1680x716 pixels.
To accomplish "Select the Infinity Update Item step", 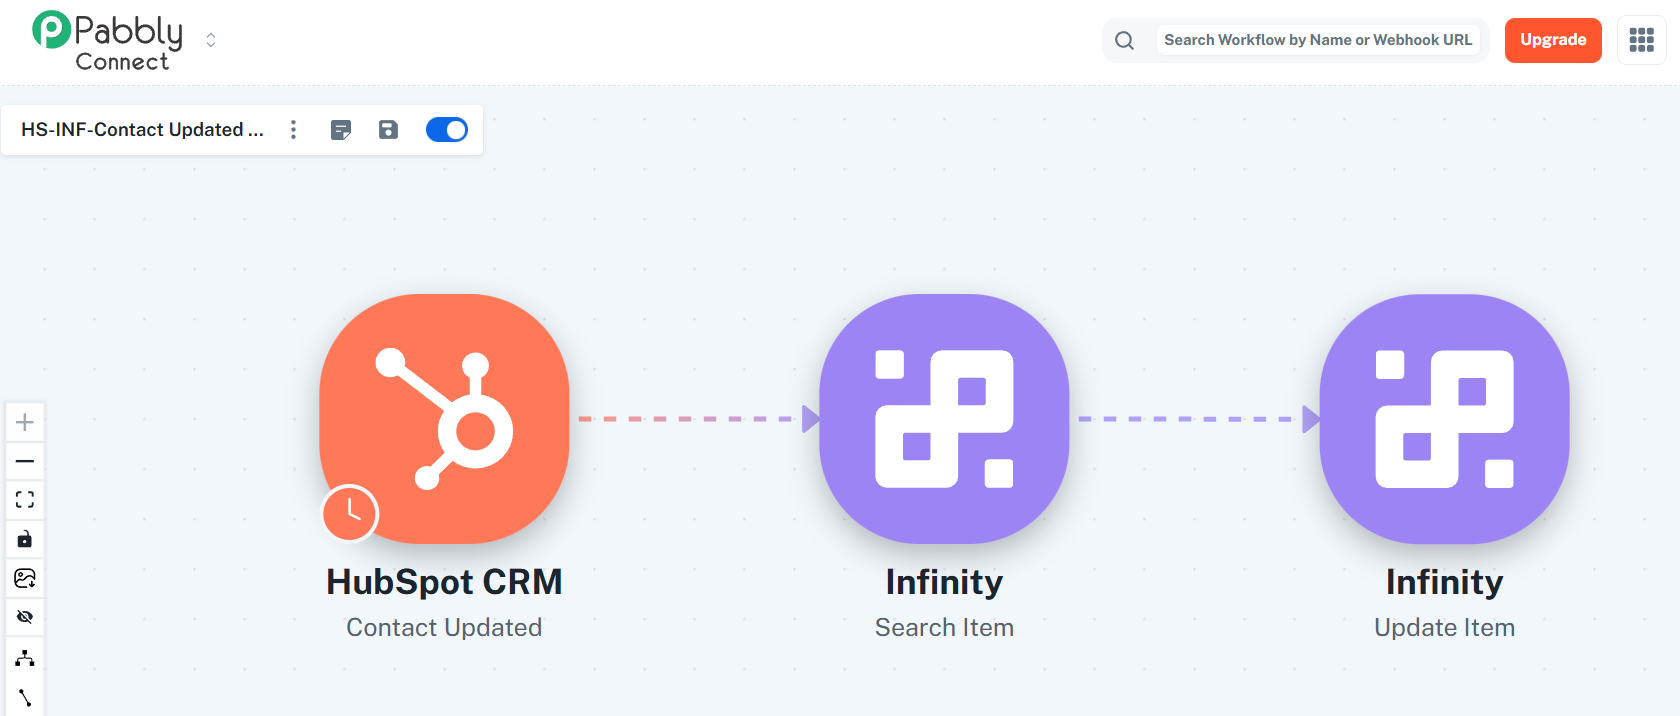I will click(x=1444, y=419).
